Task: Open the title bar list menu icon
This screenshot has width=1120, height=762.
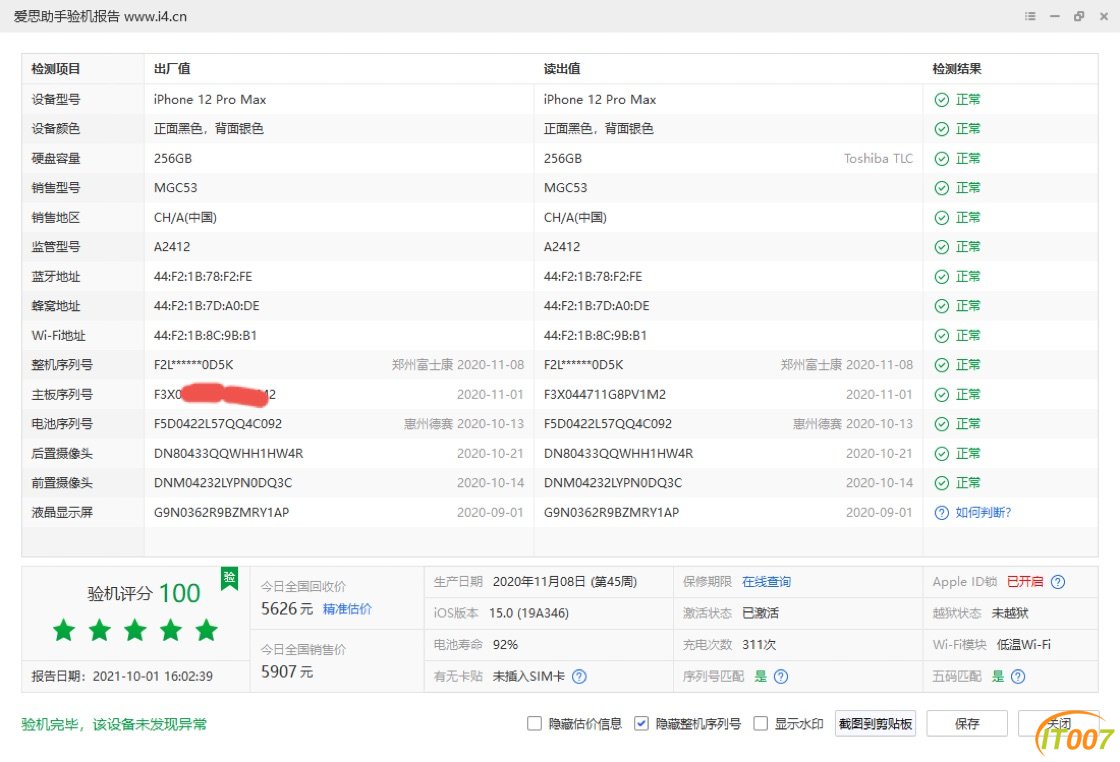Action: point(1029,16)
